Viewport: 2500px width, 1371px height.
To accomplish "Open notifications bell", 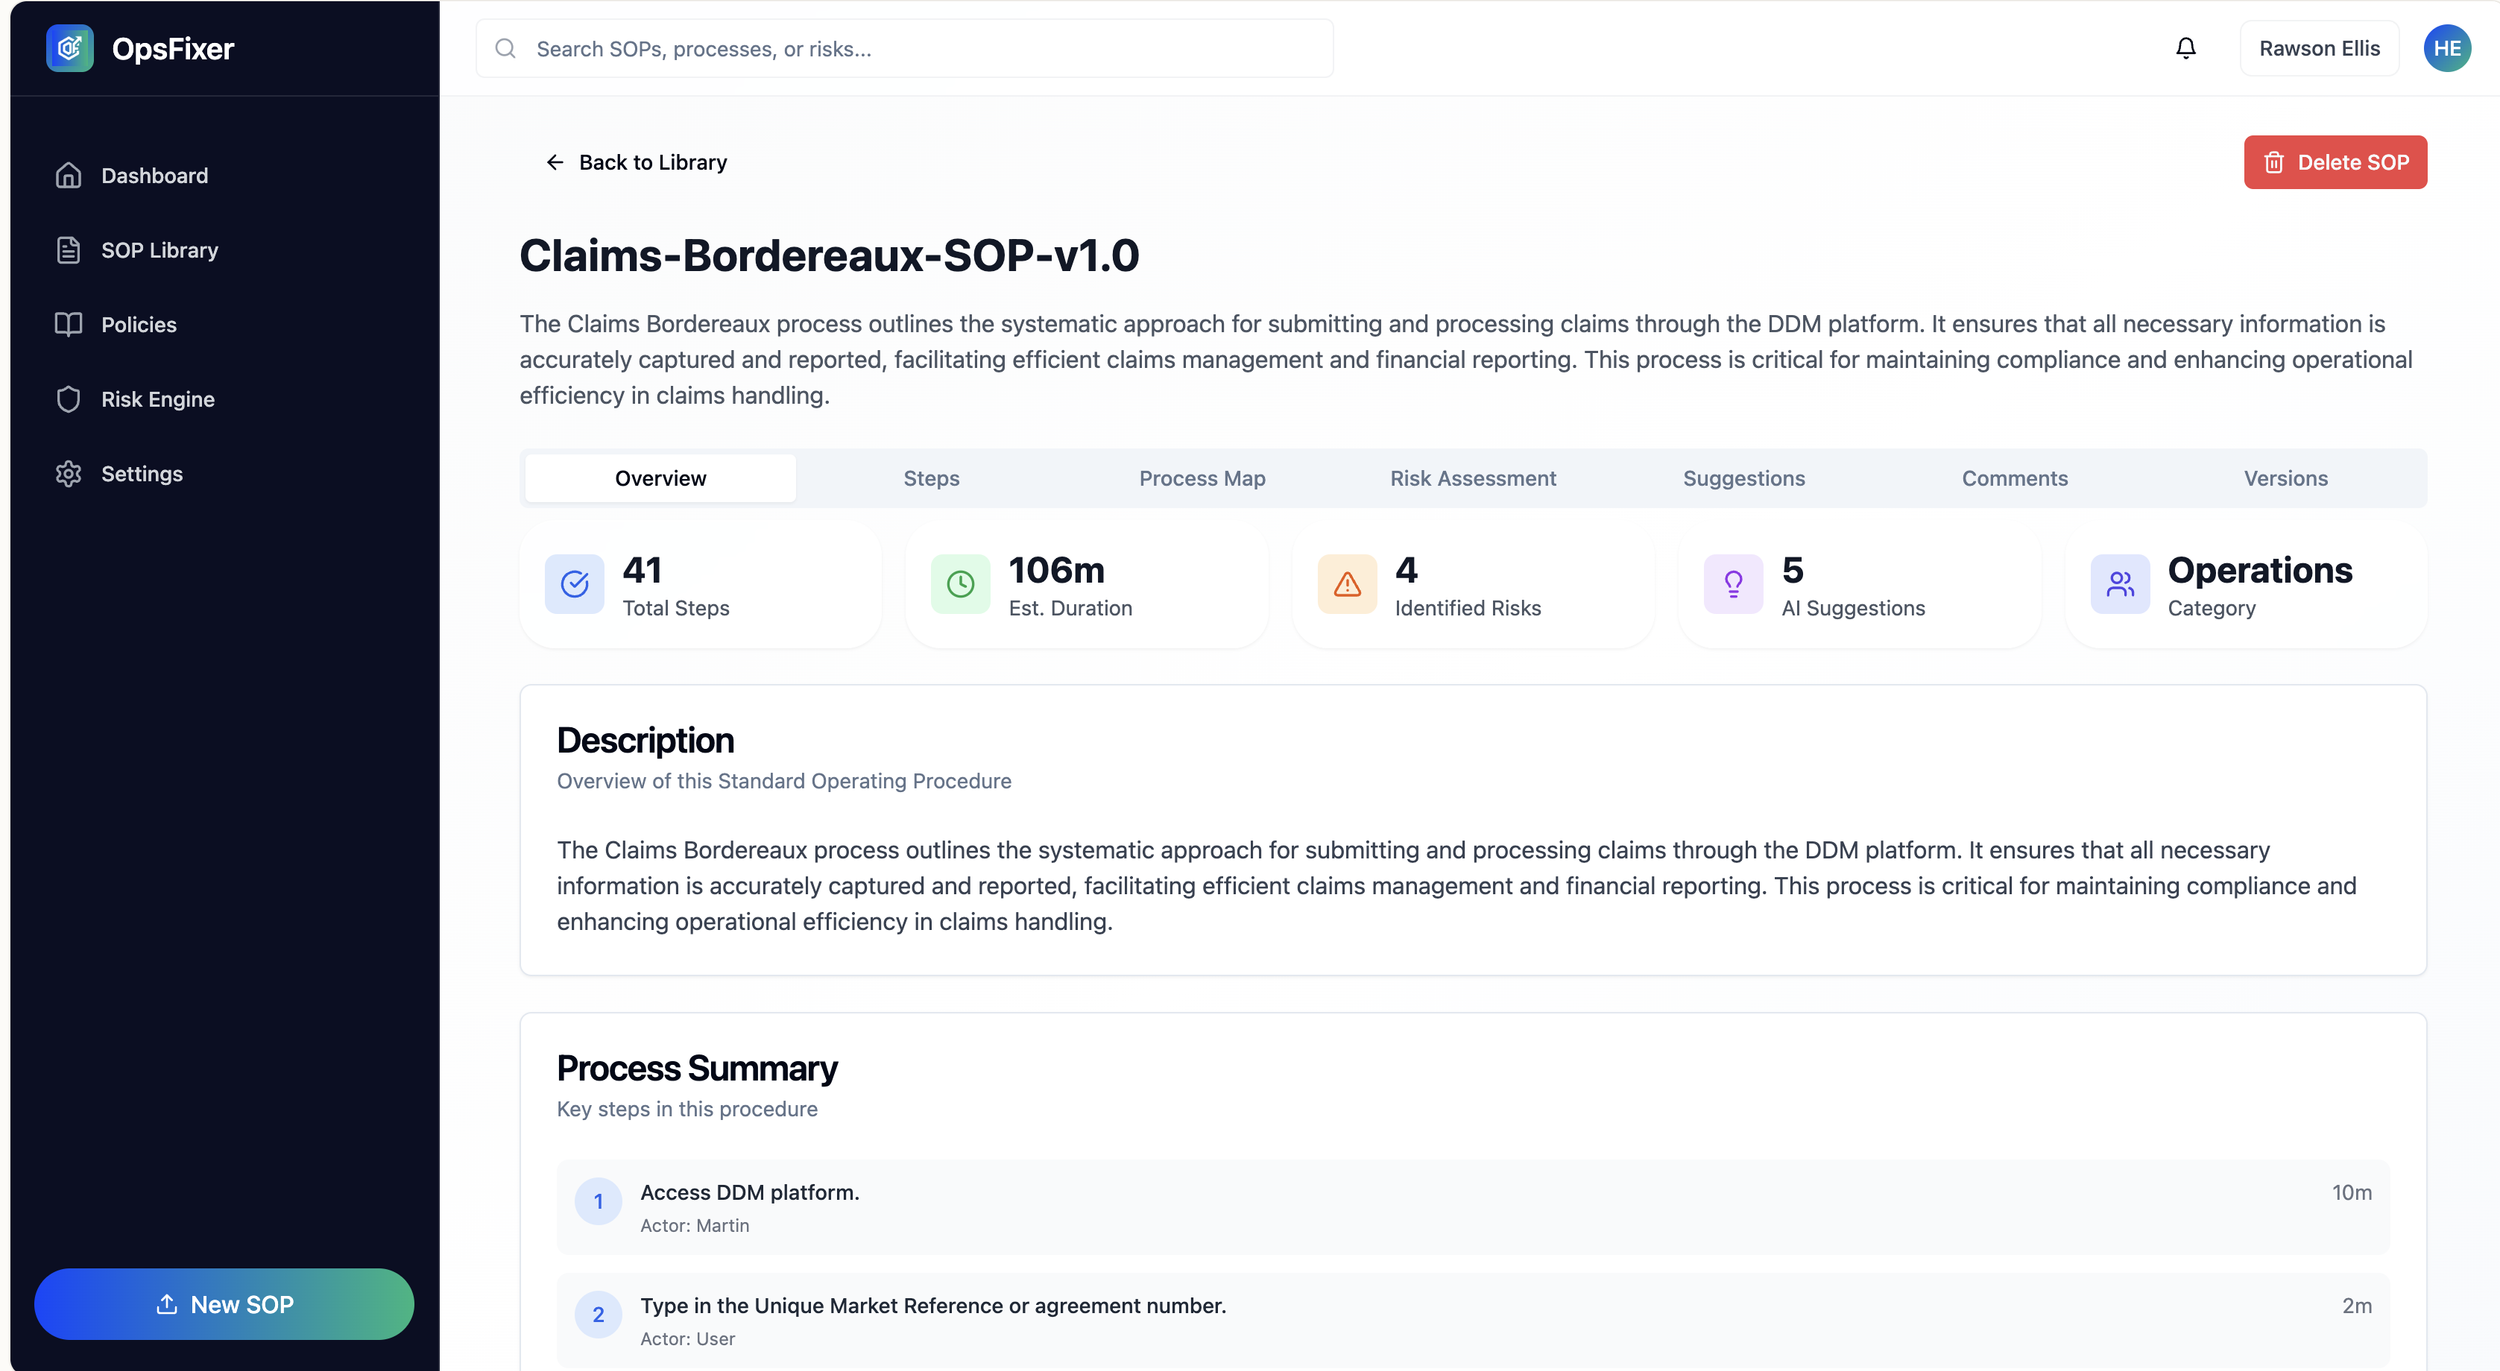I will click(x=2186, y=48).
